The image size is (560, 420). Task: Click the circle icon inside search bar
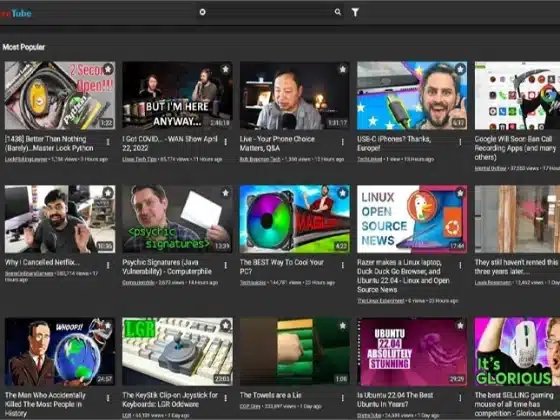202,12
